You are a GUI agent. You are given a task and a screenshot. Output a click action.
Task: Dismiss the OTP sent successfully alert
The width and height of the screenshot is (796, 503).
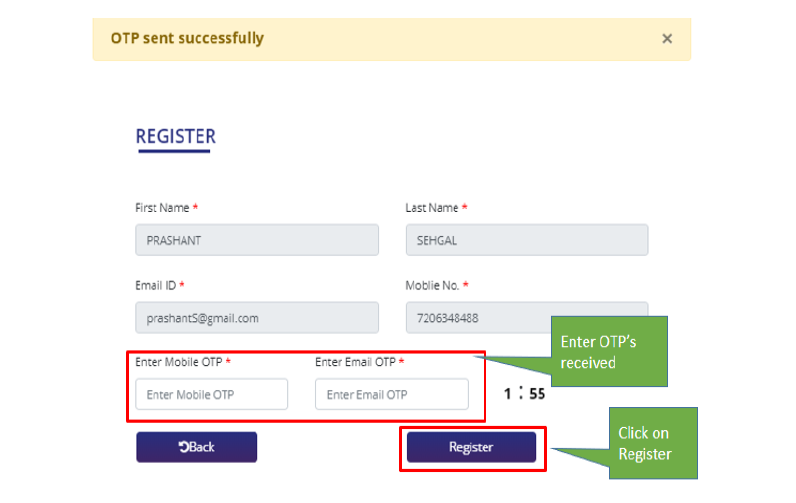click(667, 39)
